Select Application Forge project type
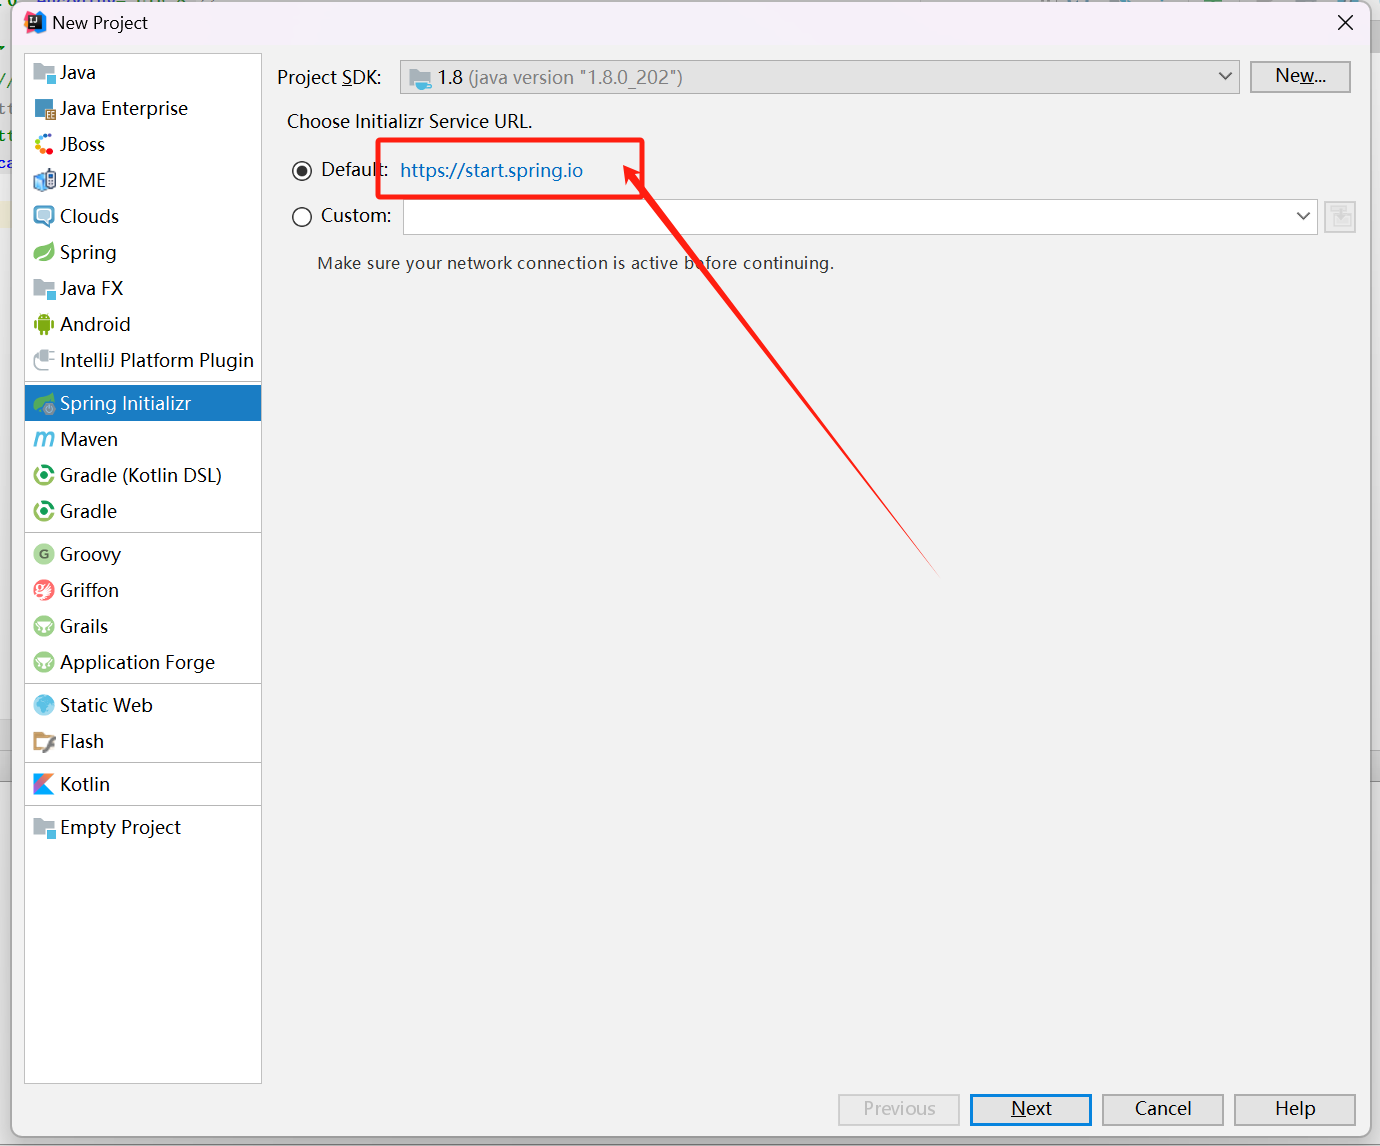The image size is (1380, 1146). coord(143,662)
